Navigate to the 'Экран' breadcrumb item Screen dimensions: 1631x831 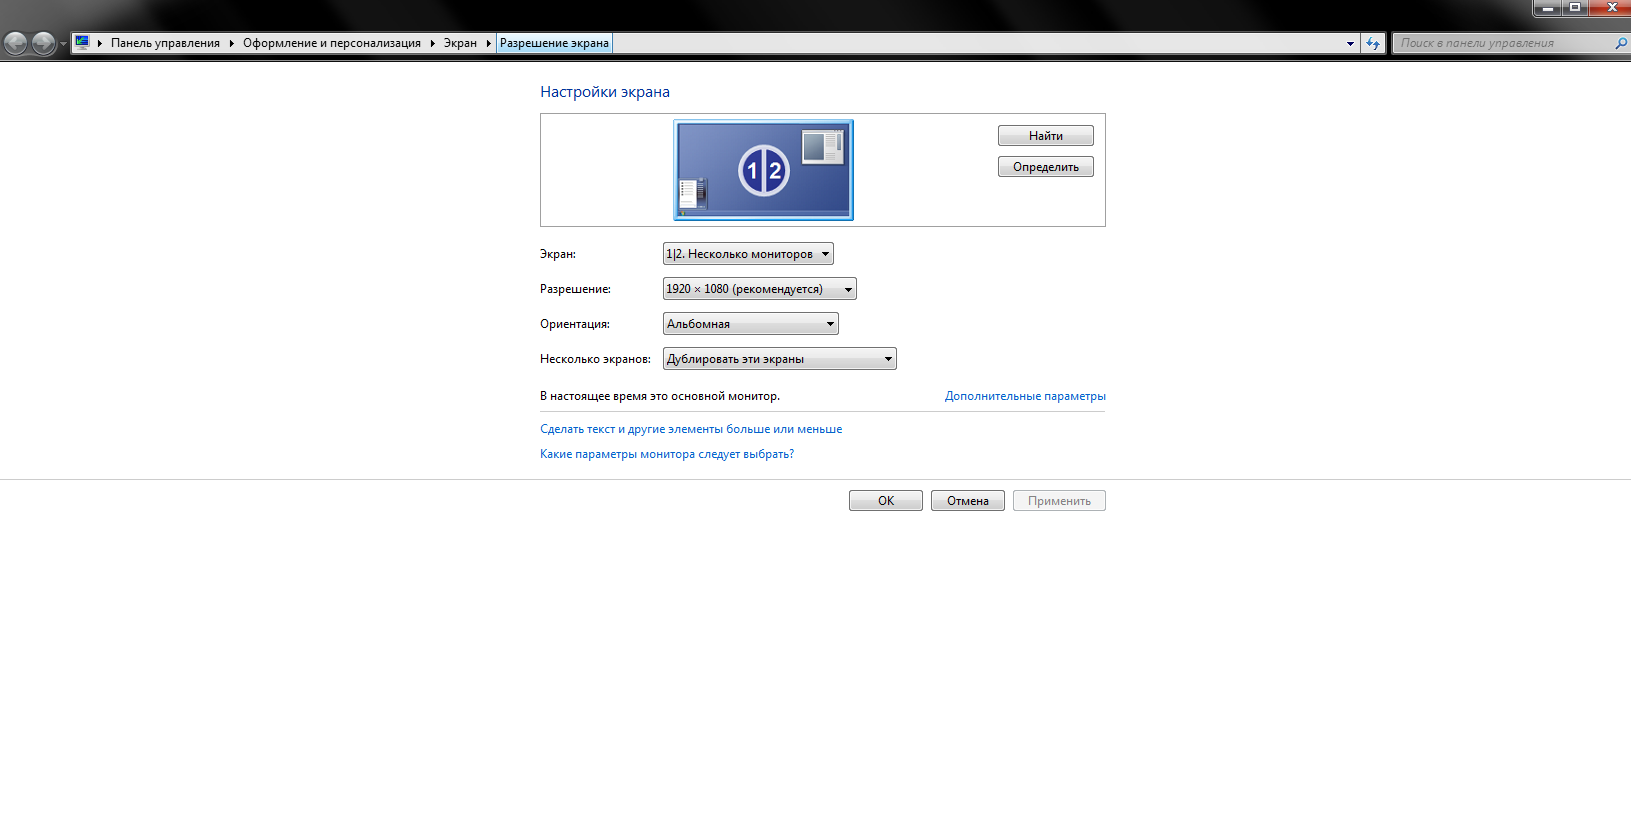point(460,43)
